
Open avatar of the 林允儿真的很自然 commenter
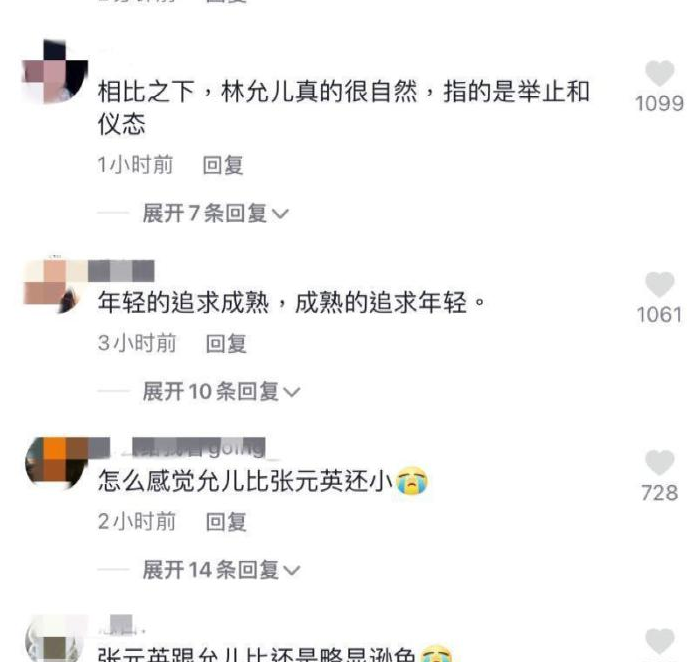55,72
